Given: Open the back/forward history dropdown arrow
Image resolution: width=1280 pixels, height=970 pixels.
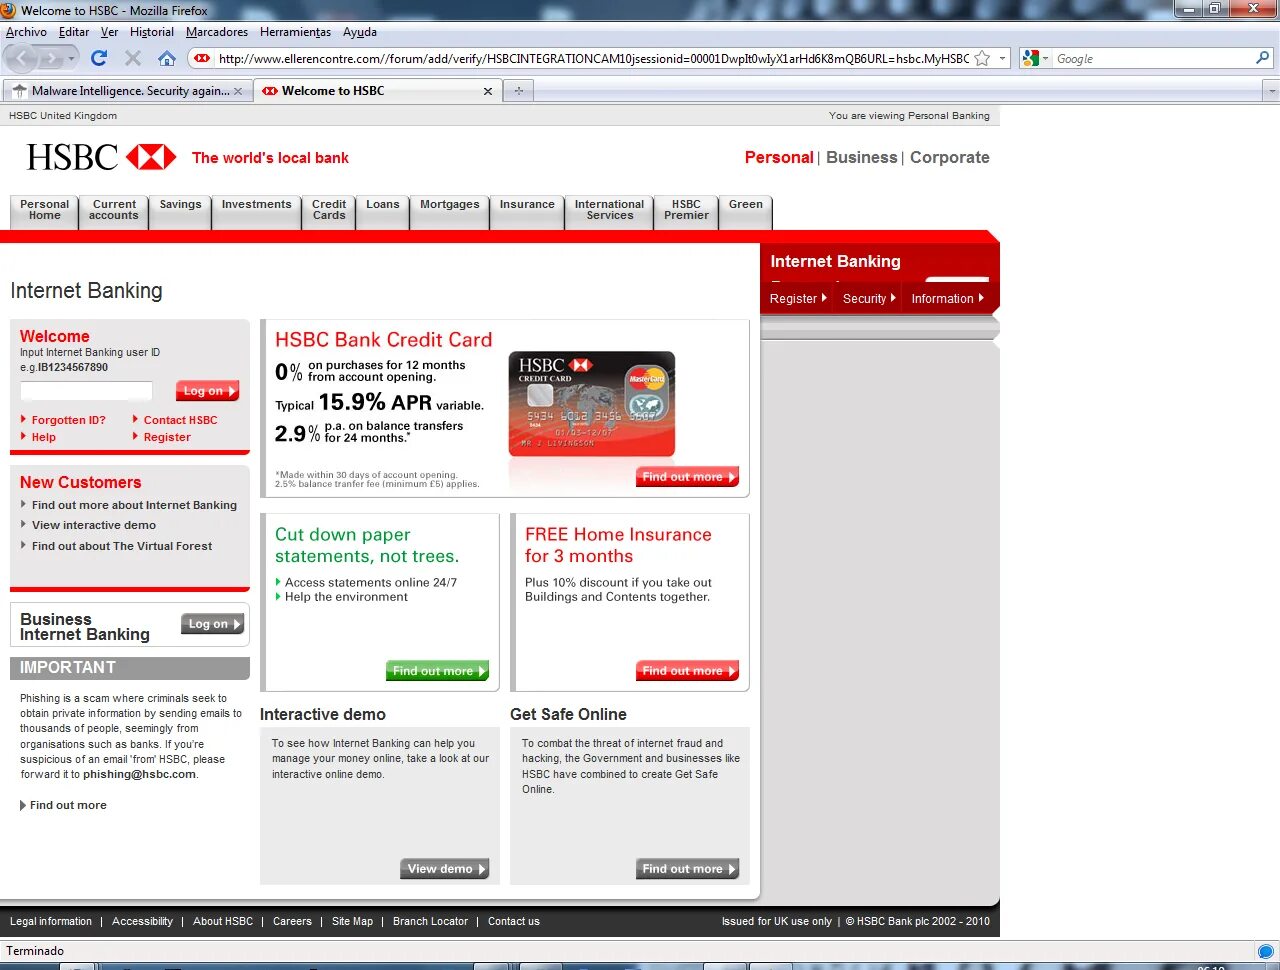Looking at the screenshot, I should coord(72,59).
